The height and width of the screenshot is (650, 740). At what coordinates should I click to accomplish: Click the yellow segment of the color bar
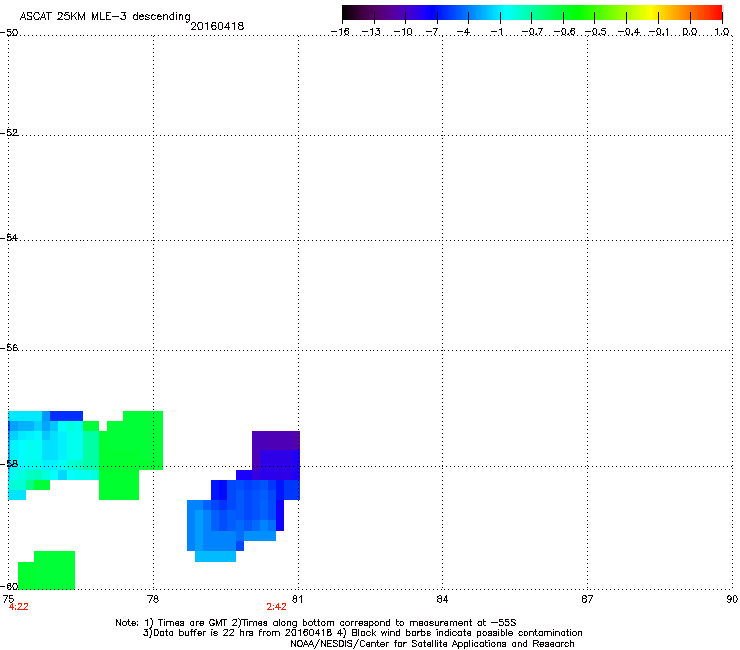click(x=651, y=13)
